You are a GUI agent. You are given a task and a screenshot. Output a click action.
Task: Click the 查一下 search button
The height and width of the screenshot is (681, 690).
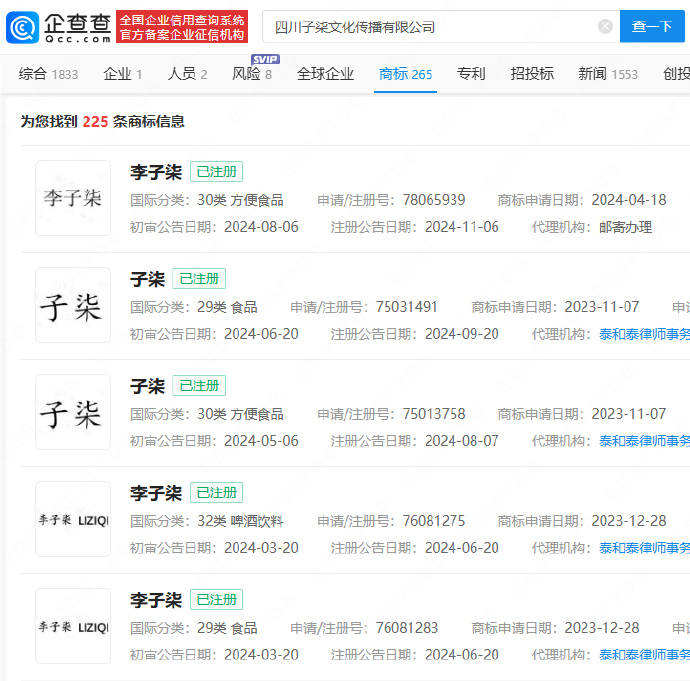[652, 27]
